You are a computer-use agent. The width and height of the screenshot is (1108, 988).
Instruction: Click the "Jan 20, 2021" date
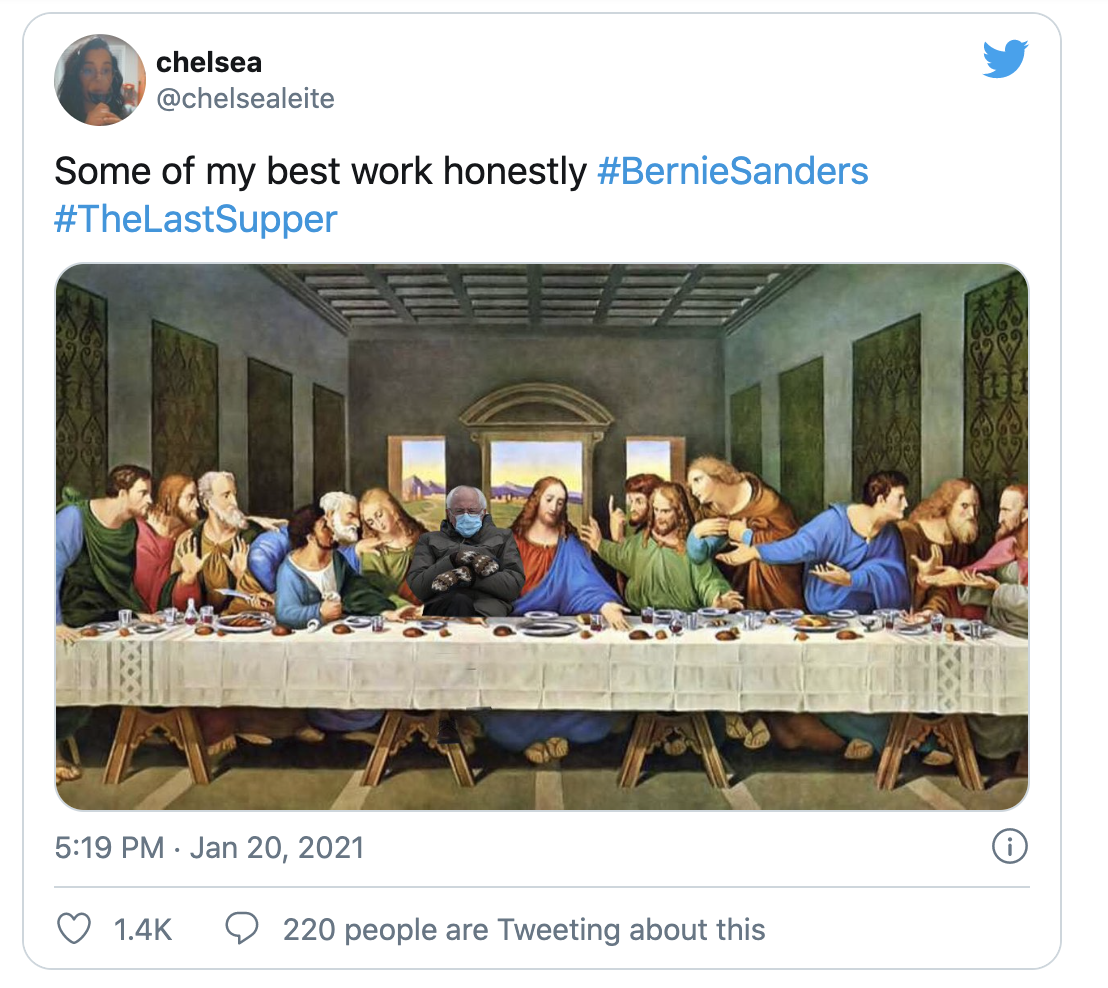(x=277, y=849)
